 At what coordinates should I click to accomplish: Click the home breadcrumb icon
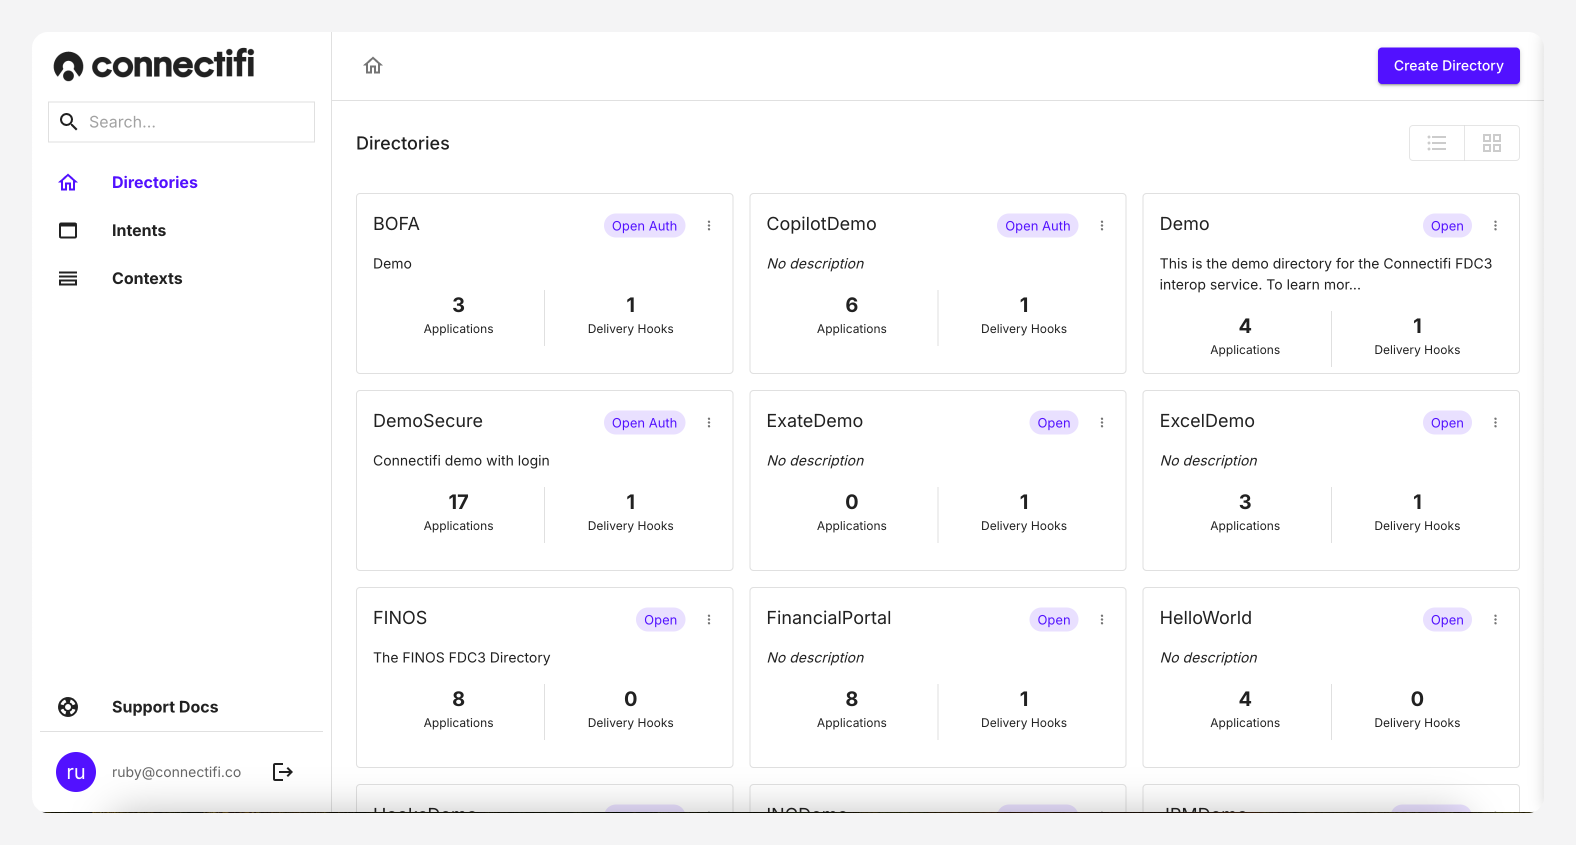point(373,66)
